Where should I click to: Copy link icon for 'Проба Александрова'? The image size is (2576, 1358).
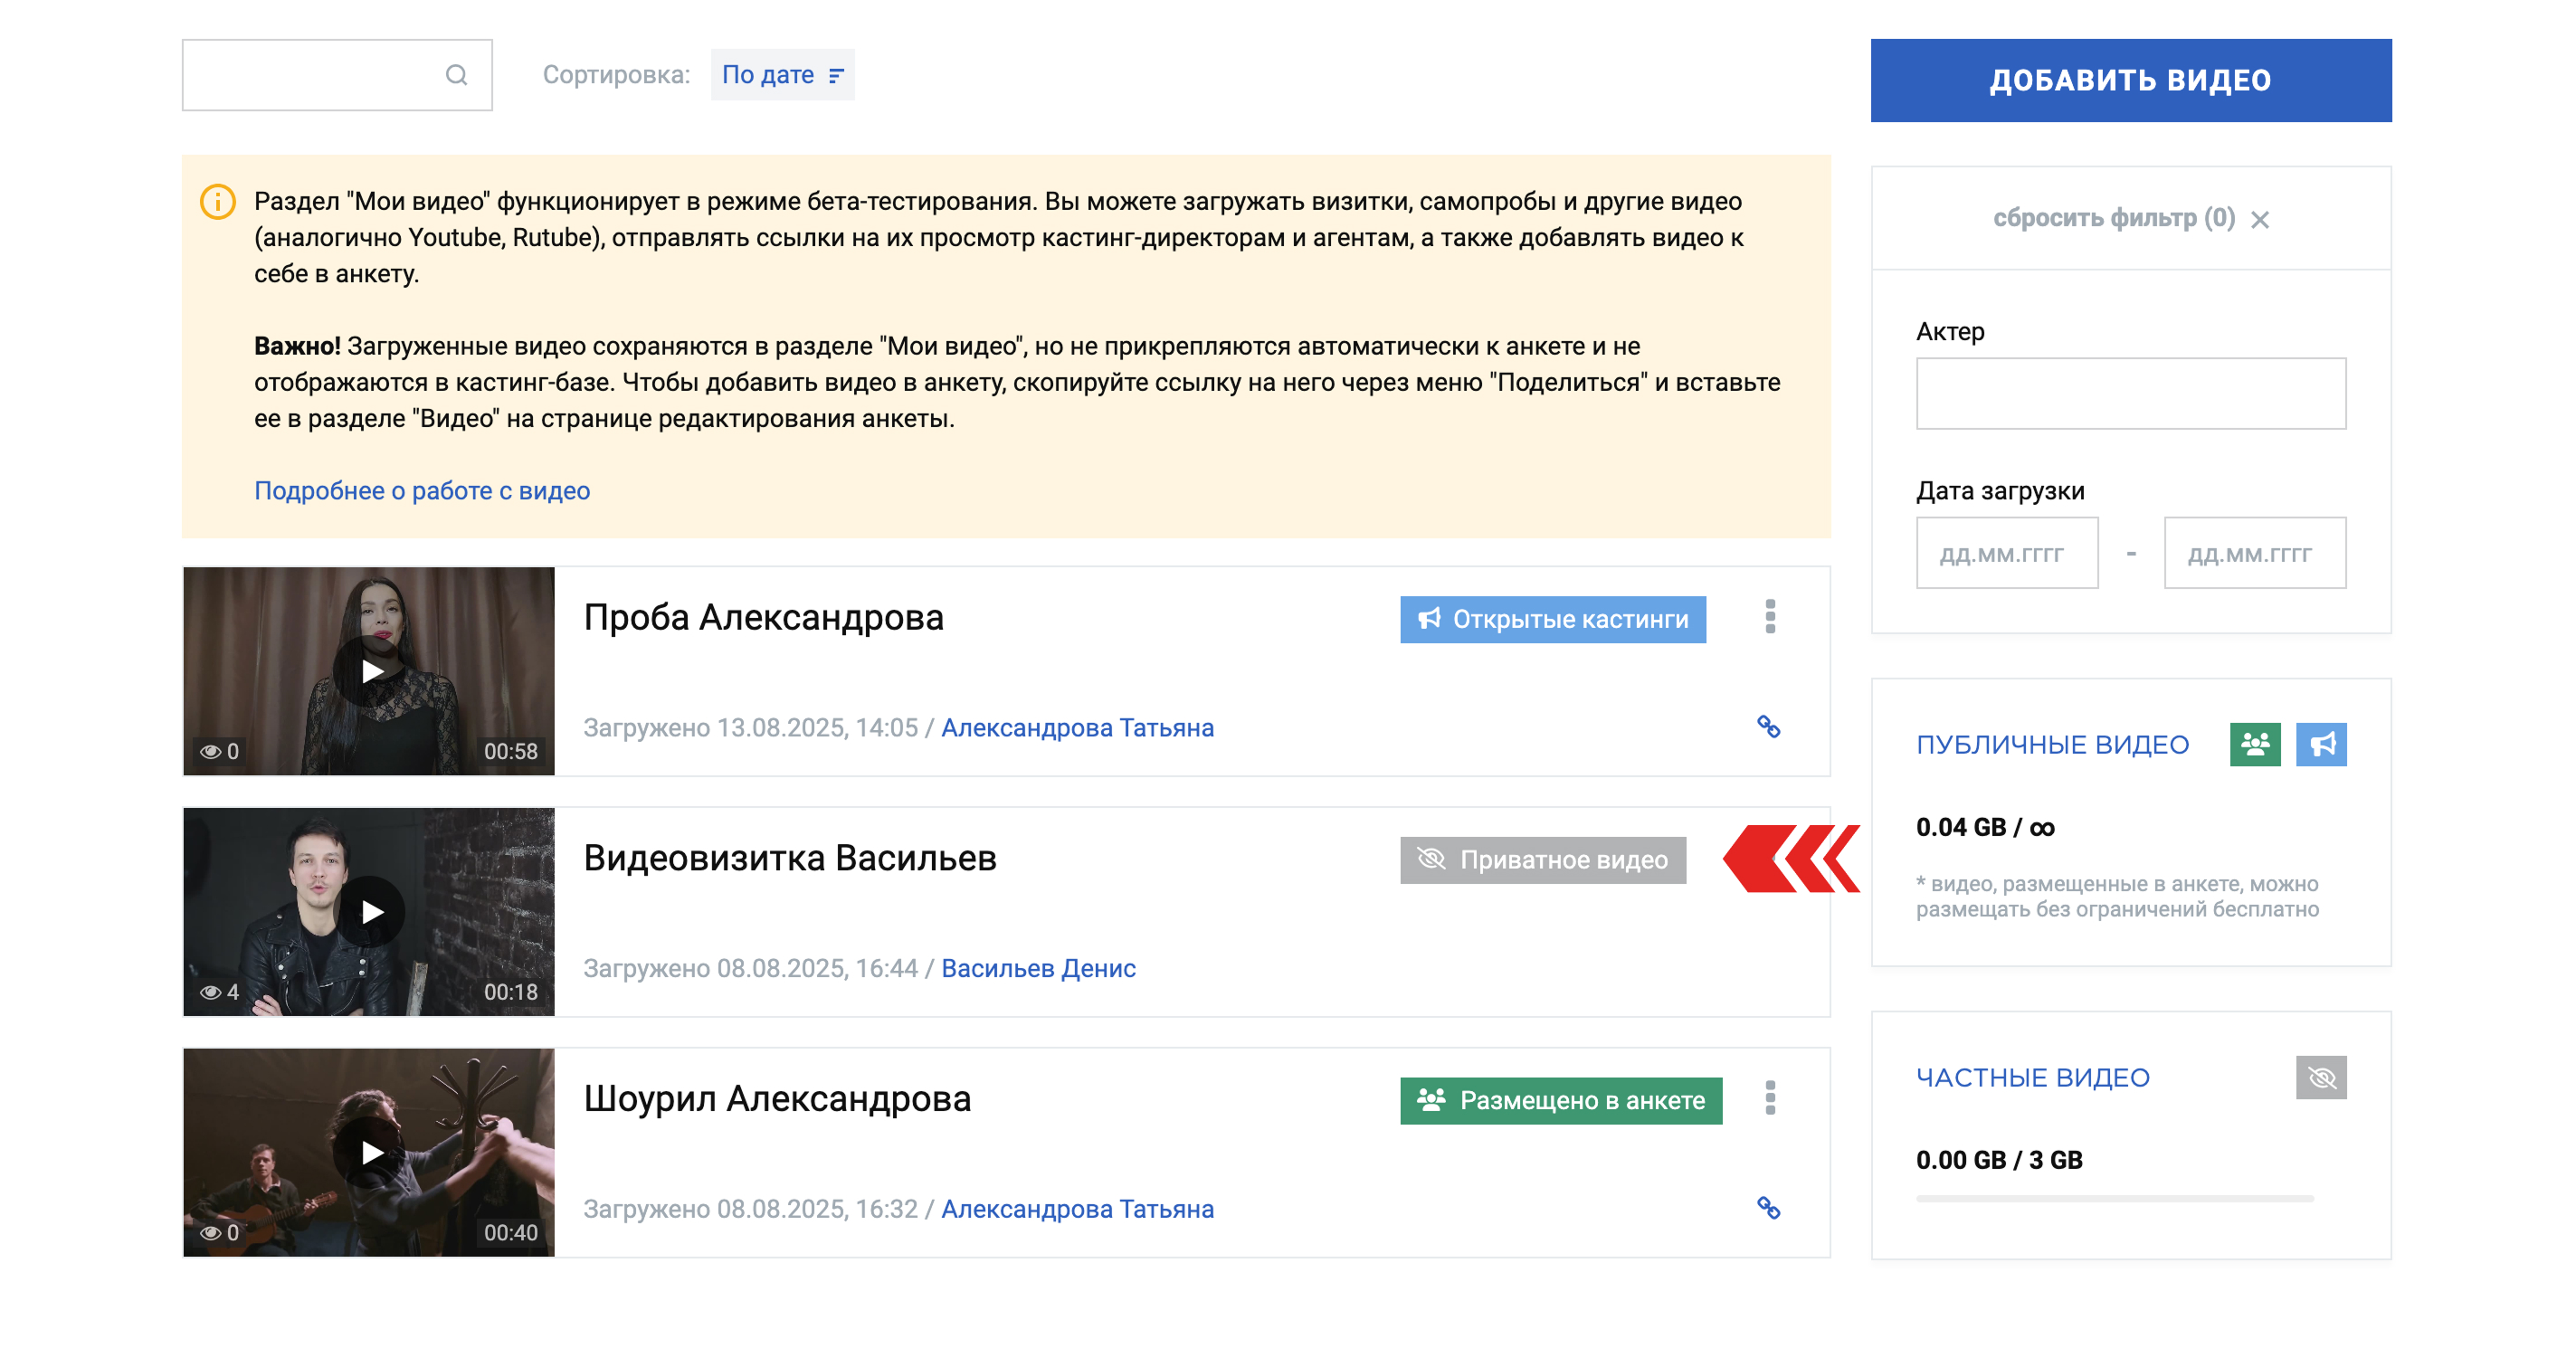(1768, 727)
